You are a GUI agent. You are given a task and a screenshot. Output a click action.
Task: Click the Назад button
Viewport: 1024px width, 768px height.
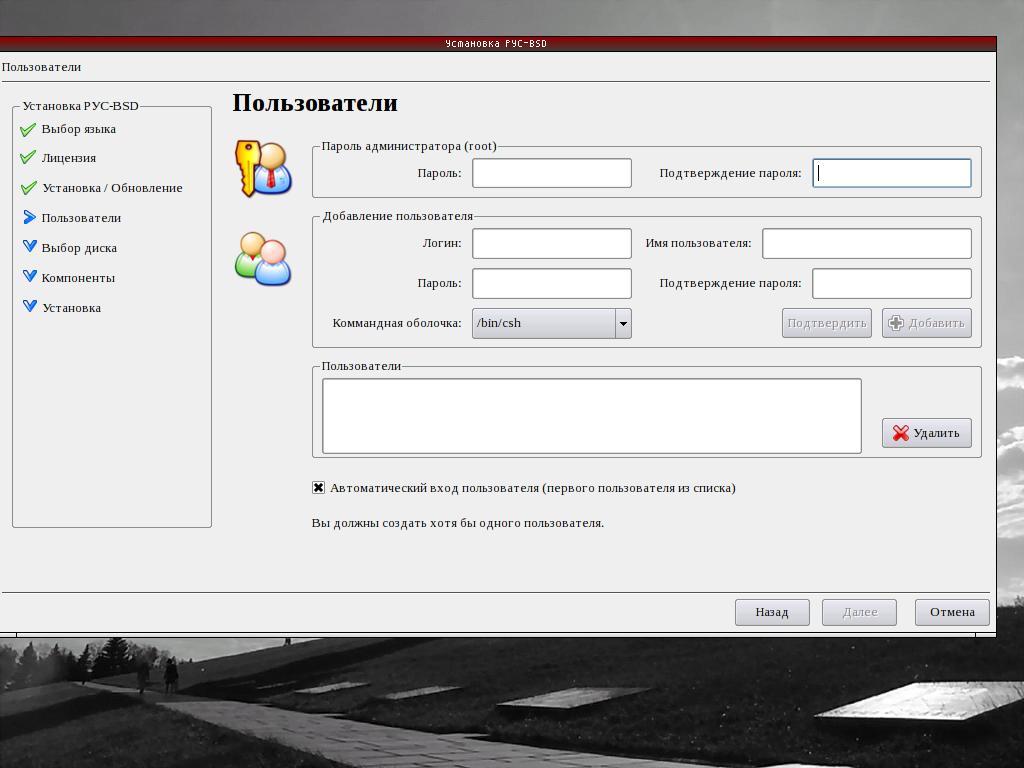771,612
